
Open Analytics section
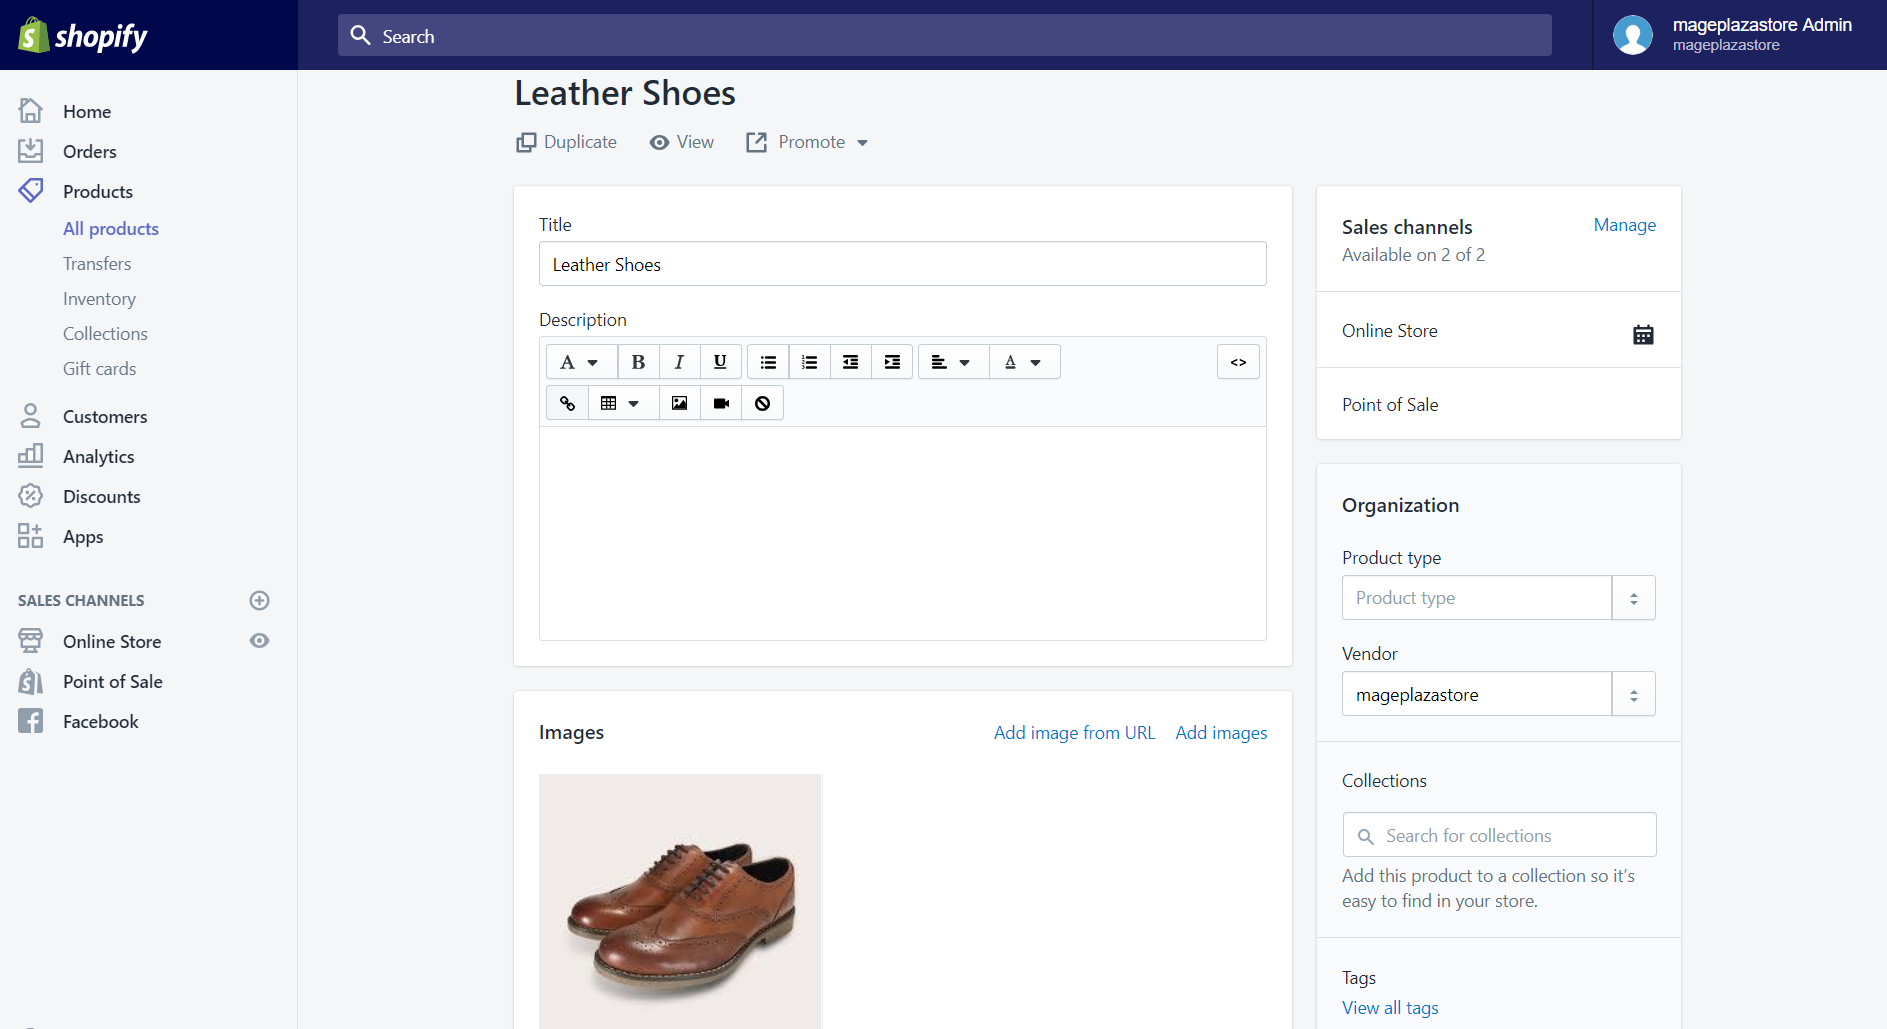(x=98, y=456)
